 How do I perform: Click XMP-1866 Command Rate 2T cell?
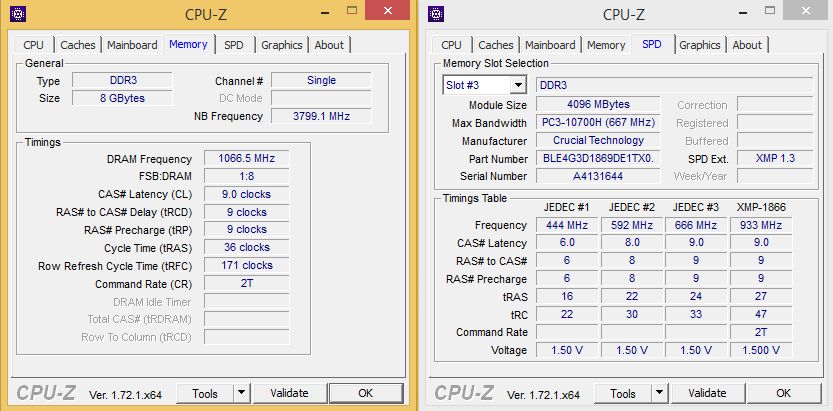coord(761,332)
